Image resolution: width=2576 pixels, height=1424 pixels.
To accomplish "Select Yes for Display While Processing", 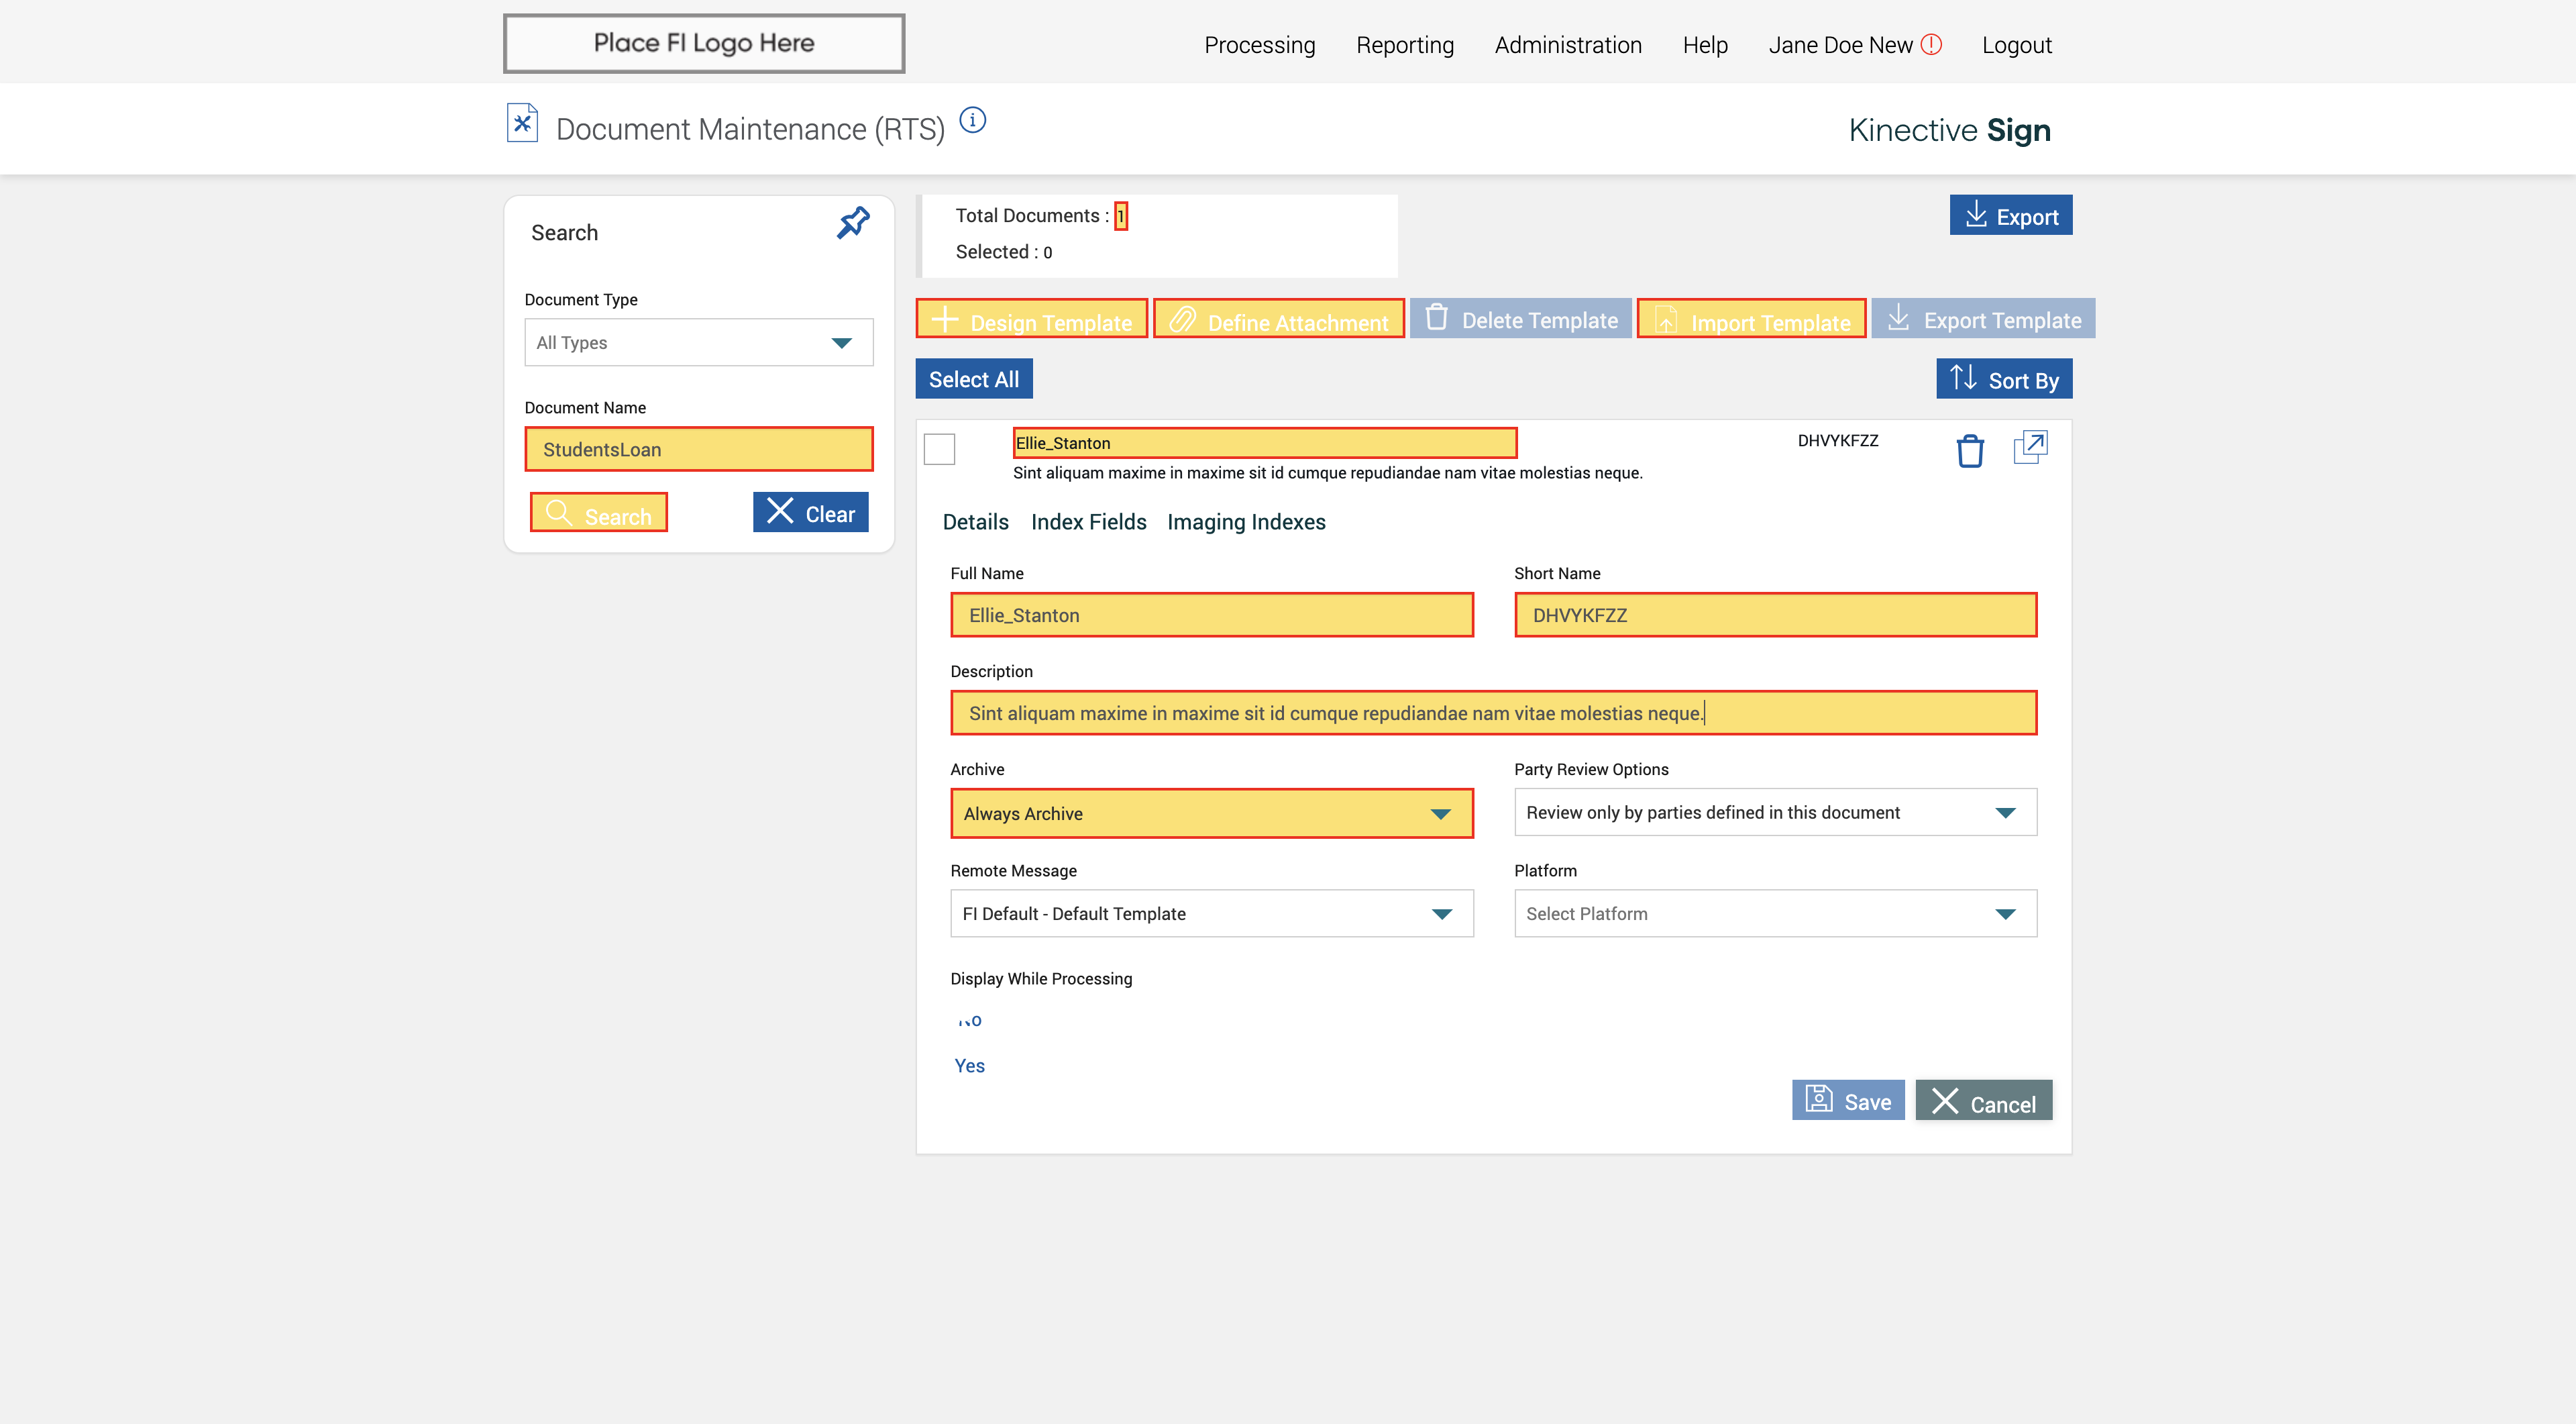I will (x=969, y=1066).
